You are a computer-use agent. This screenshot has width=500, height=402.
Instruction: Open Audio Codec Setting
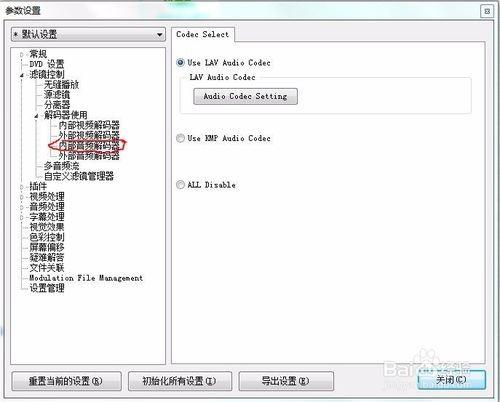[x=245, y=96]
